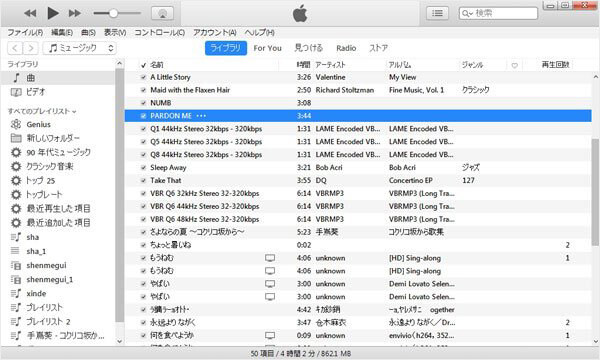Open the 新しいフォルダー folder icon
Image resolution: width=600 pixels, height=360 pixels.
click(16, 138)
